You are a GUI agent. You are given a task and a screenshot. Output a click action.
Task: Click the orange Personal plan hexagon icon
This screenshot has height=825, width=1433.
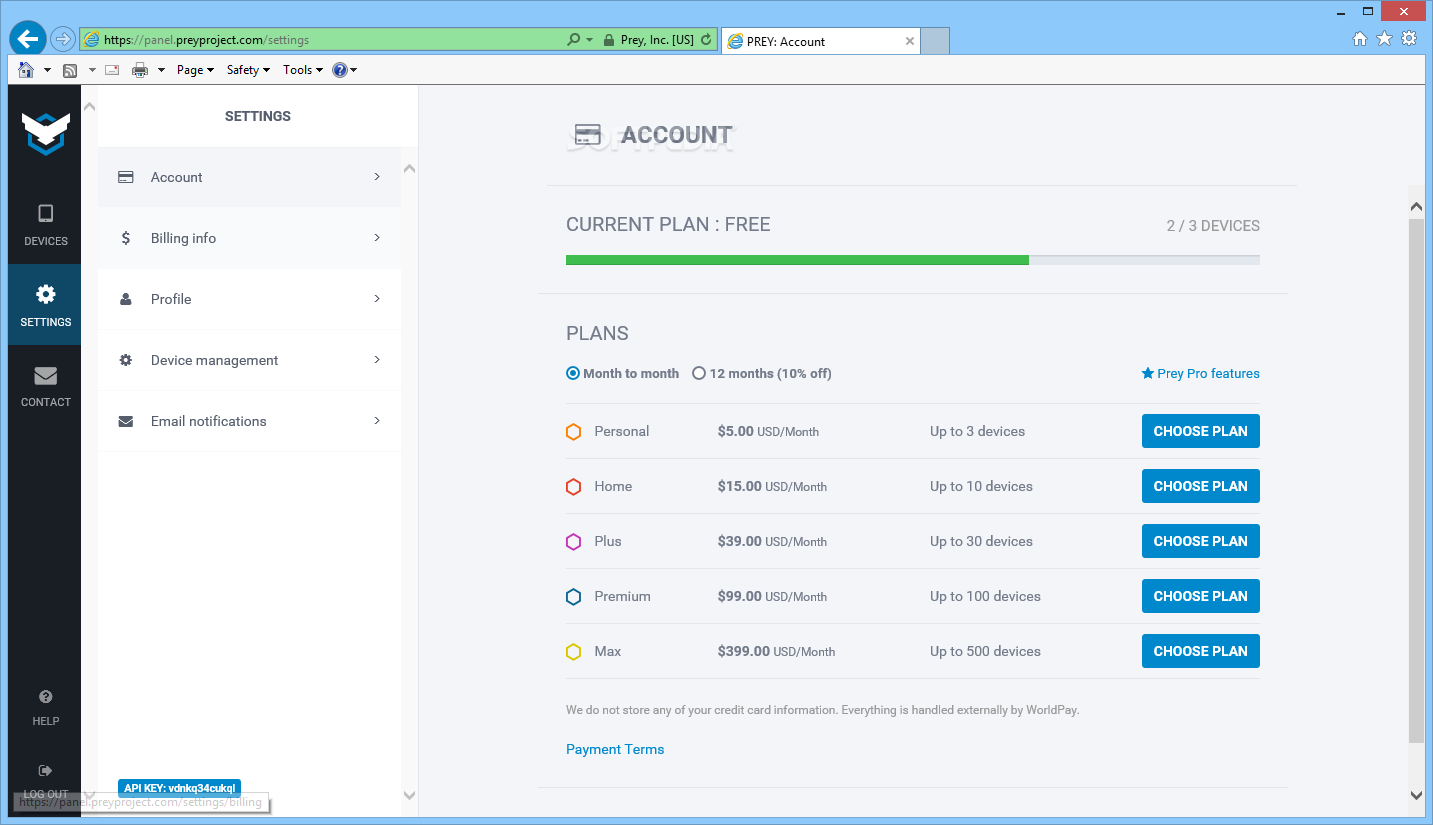pyautogui.click(x=573, y=432)
